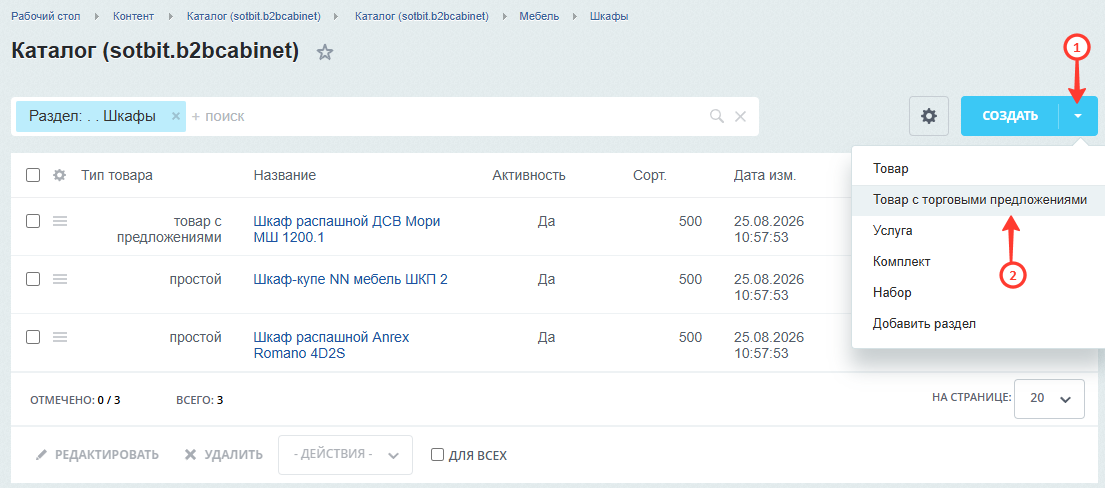Check the row Шкаф-купе NN мебель ШКП 2

pyautogui.click(x=33, y=279)
